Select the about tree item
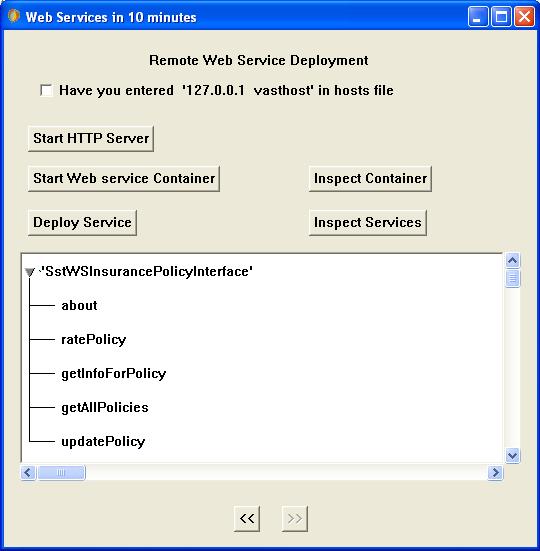Image resolution: width=540 pixels, height=551 pixels. (79, 305)
